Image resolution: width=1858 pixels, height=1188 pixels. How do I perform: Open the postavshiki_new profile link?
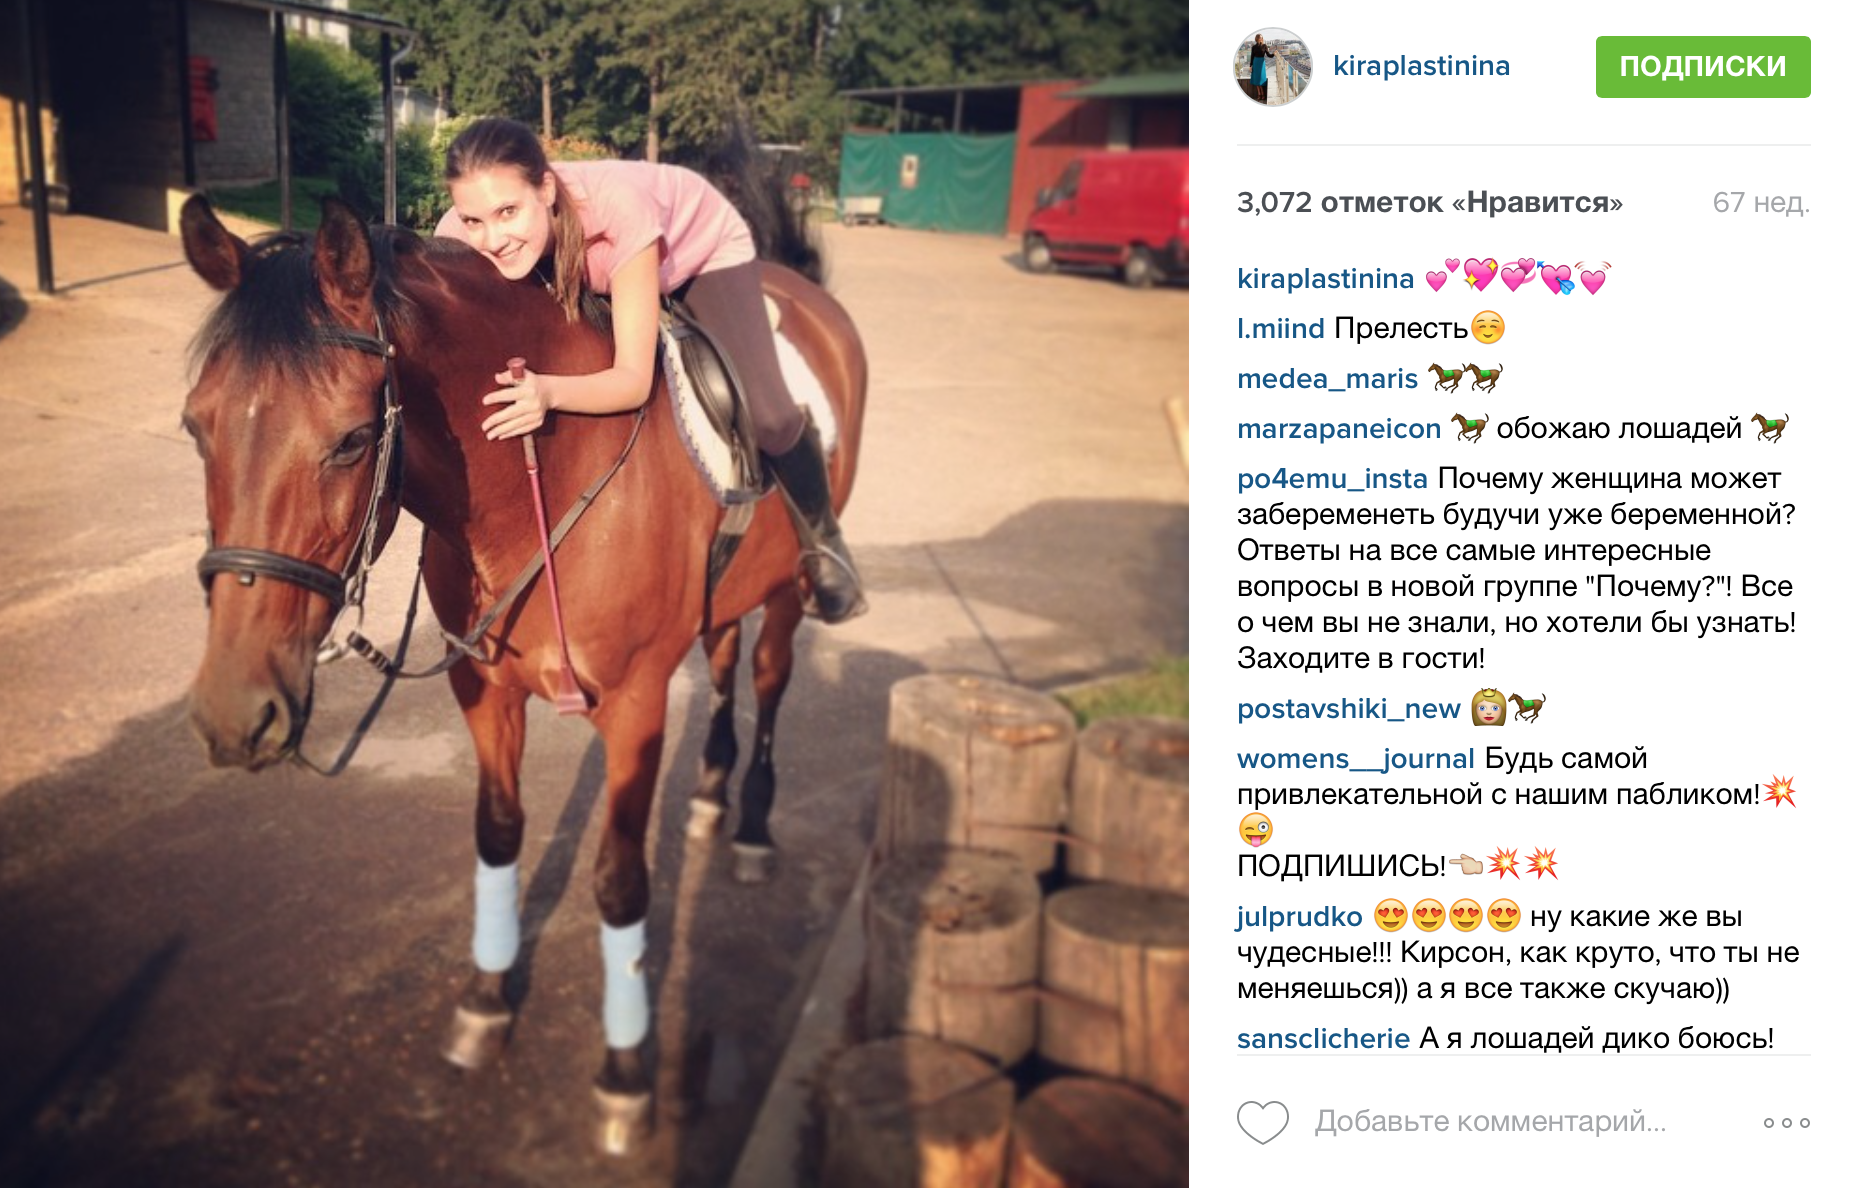click(1348, 708)
